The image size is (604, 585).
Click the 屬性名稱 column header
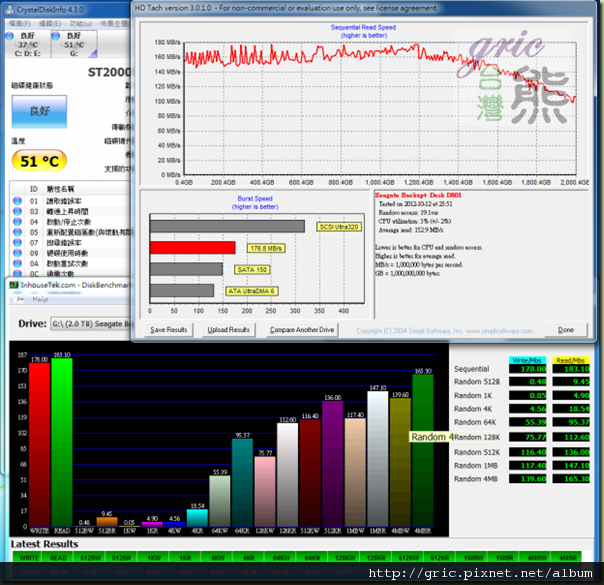coord(60,189)
